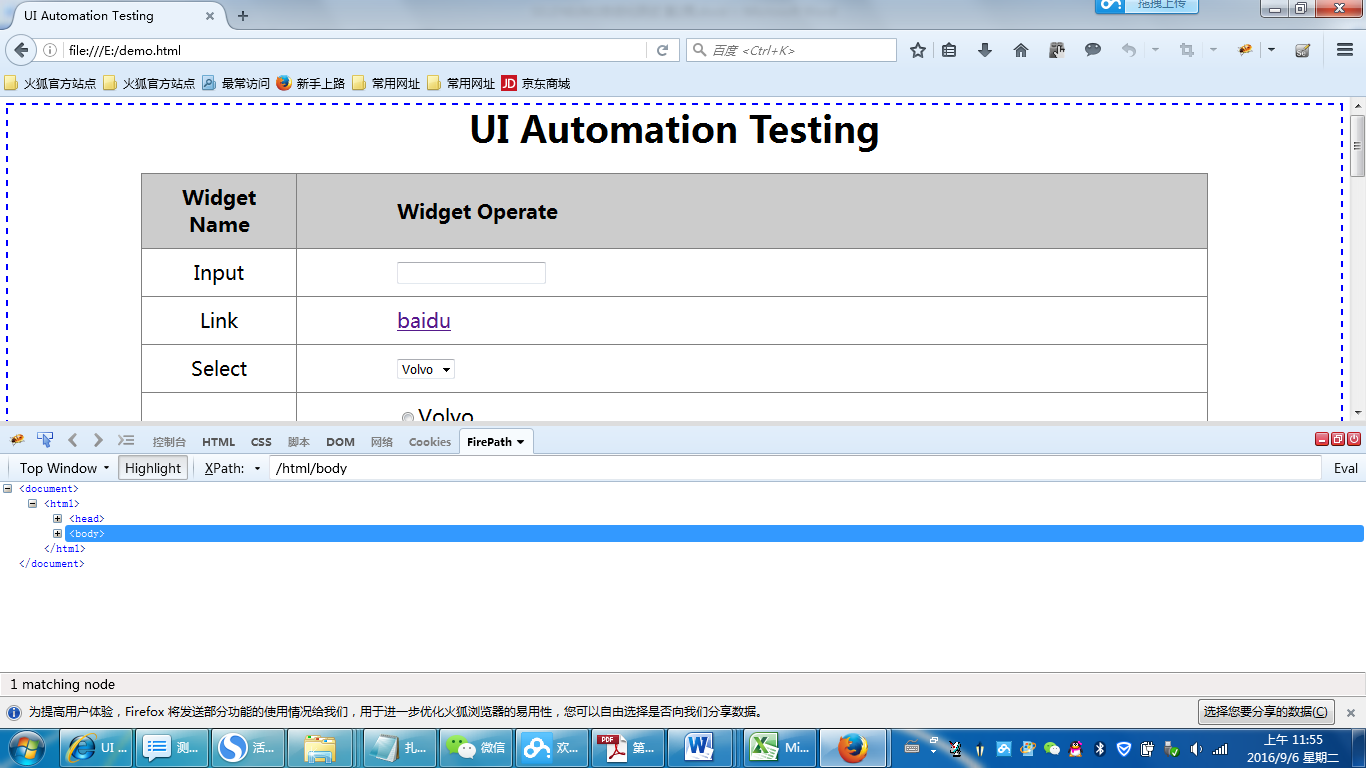Open the Top Window dropdown
This screenshot has width=1366, height=768.
(64, 468)
